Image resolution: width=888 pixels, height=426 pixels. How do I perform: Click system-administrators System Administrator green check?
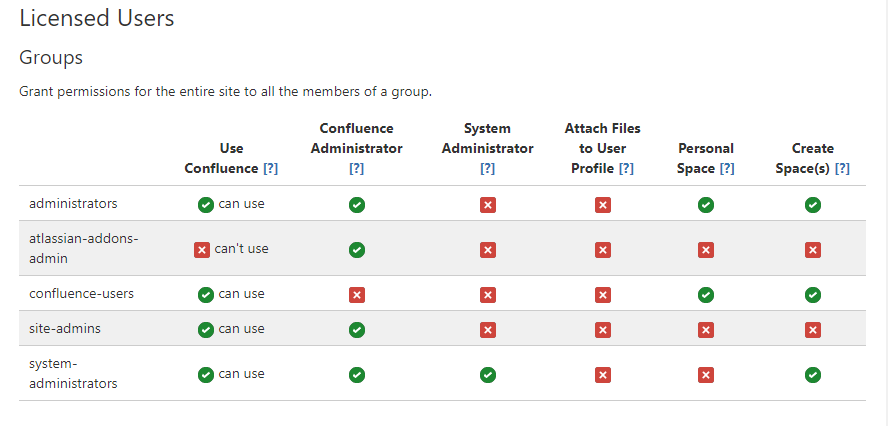tap(488, 375)
